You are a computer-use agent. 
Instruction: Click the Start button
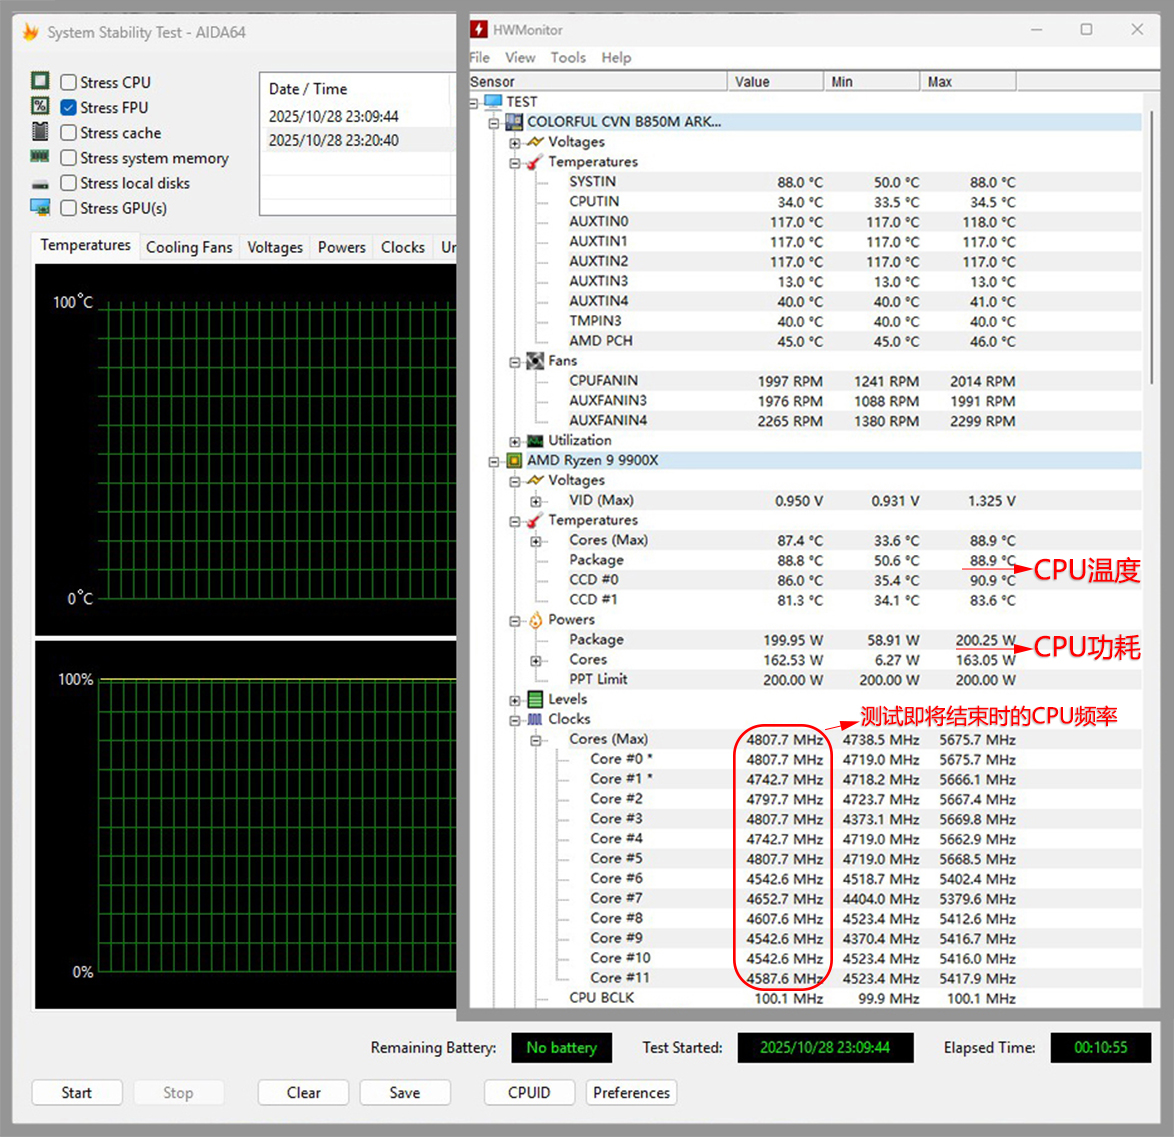(77, 1093)
